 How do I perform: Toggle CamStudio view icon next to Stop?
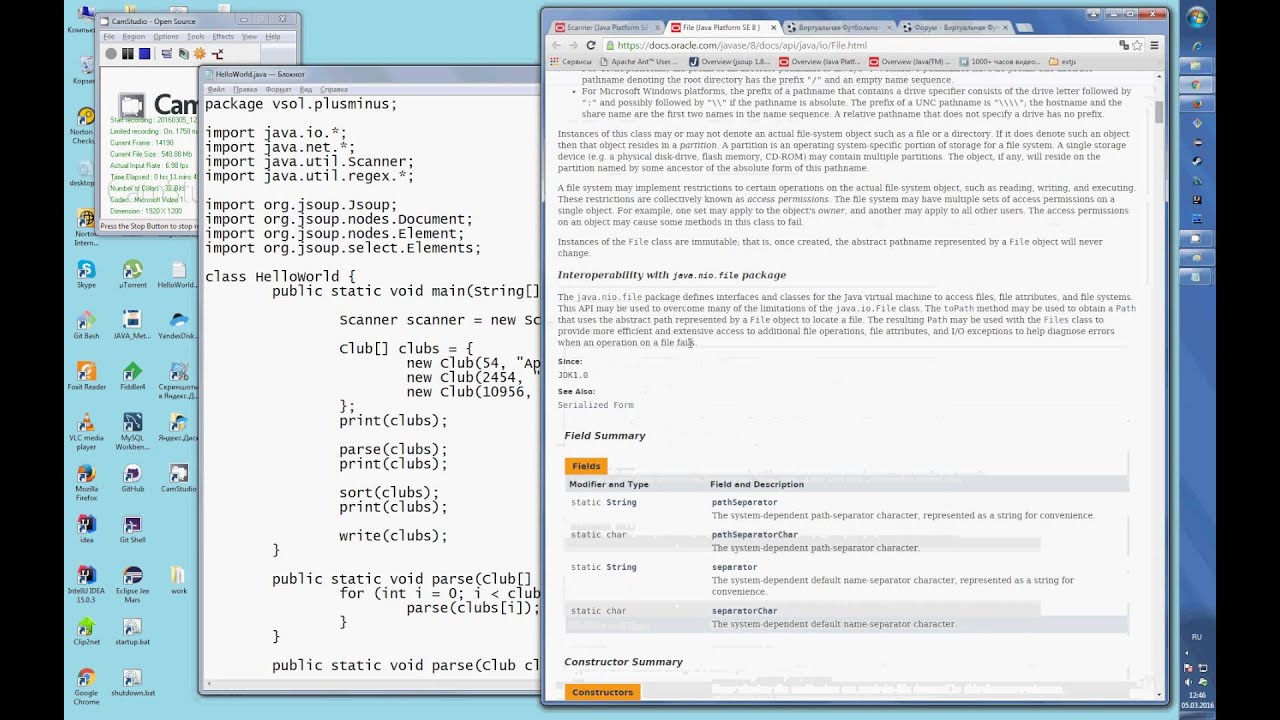[166, 53]
